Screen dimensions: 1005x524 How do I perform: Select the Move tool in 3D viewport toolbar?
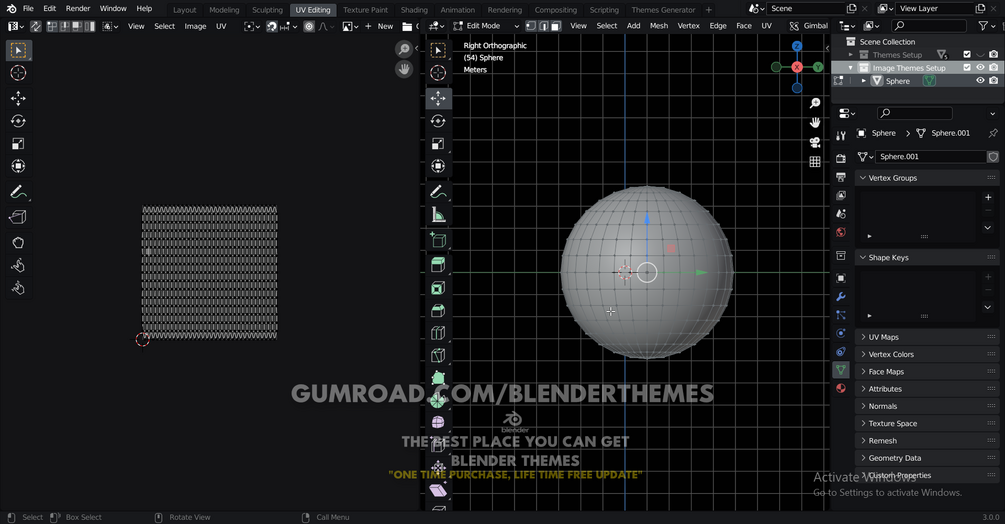pos(438,98)
